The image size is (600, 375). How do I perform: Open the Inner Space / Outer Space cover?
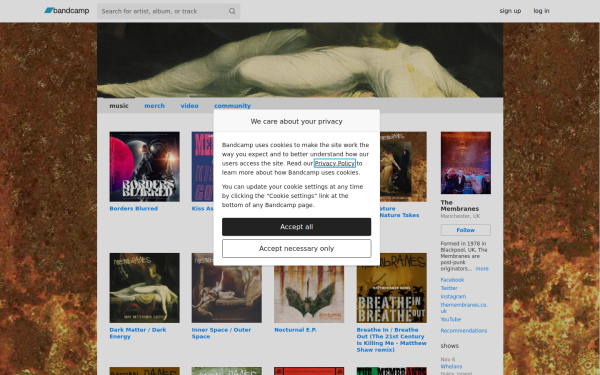click(227, 288)
